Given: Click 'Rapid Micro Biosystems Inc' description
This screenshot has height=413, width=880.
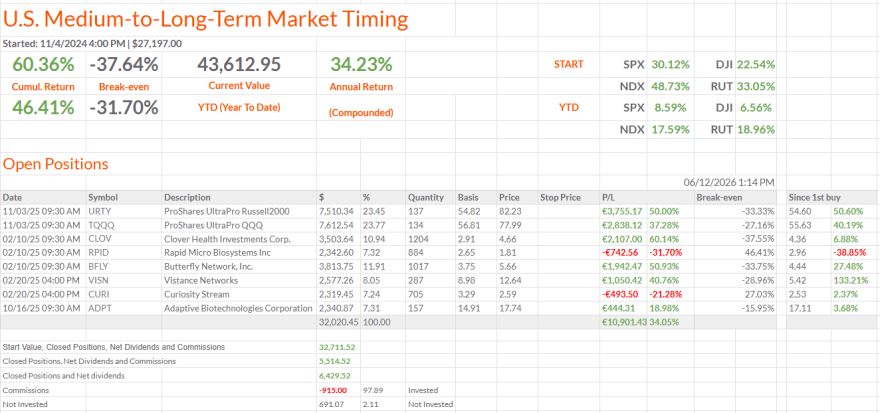Looking at the screenshot, I should point(217,253).
